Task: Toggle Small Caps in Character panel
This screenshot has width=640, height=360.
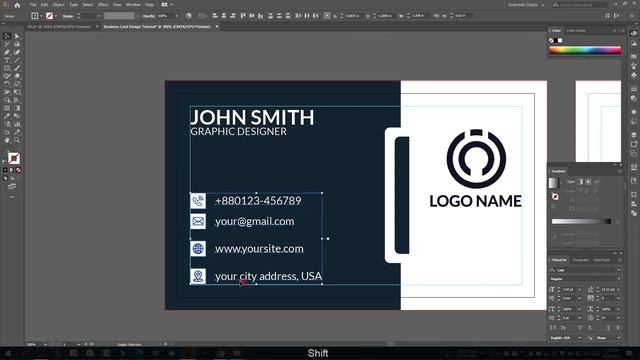Action: (563, 328)
